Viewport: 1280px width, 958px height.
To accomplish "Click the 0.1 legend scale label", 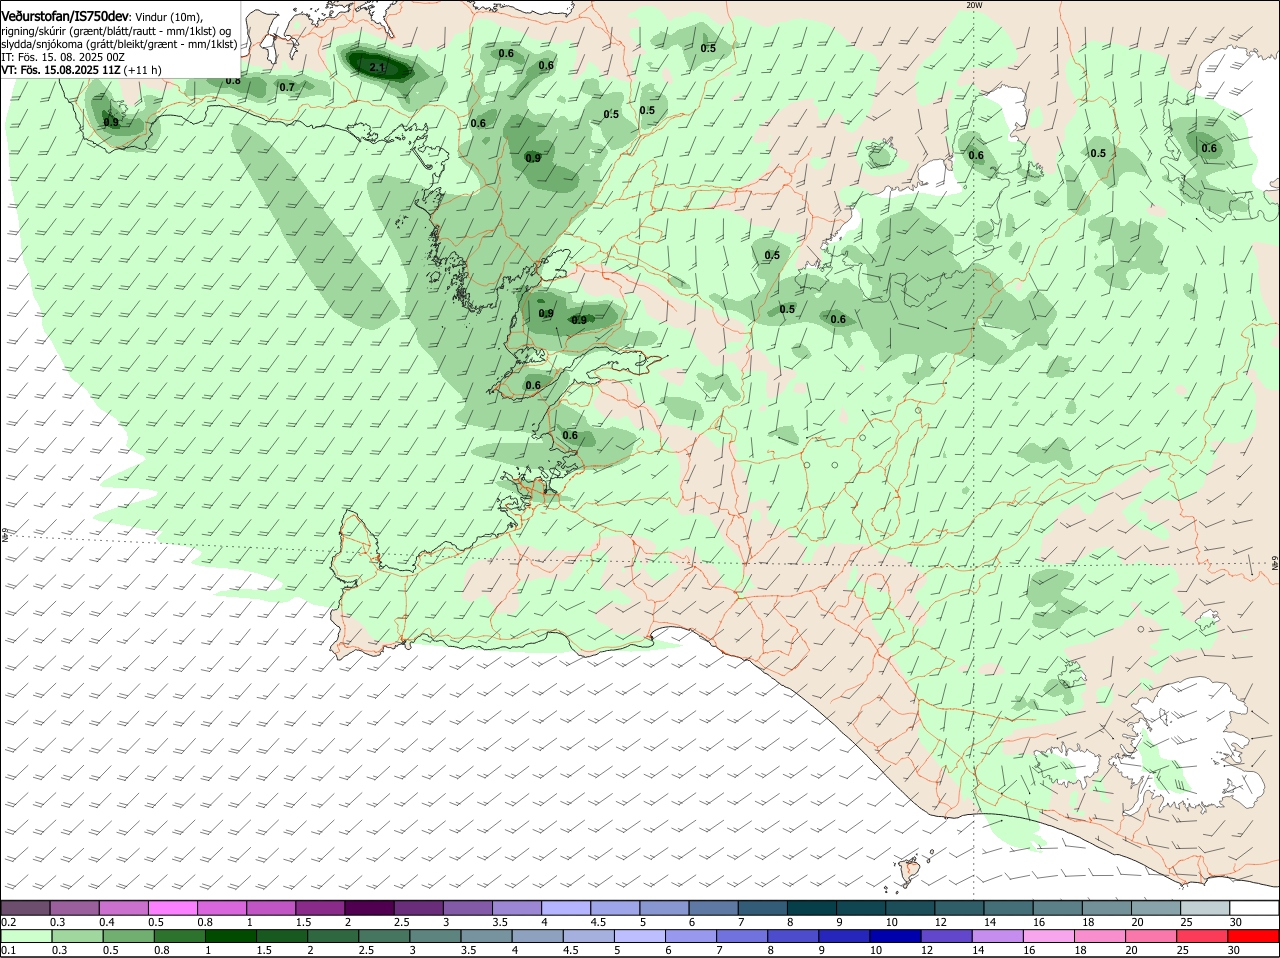I will click(8, 950).
